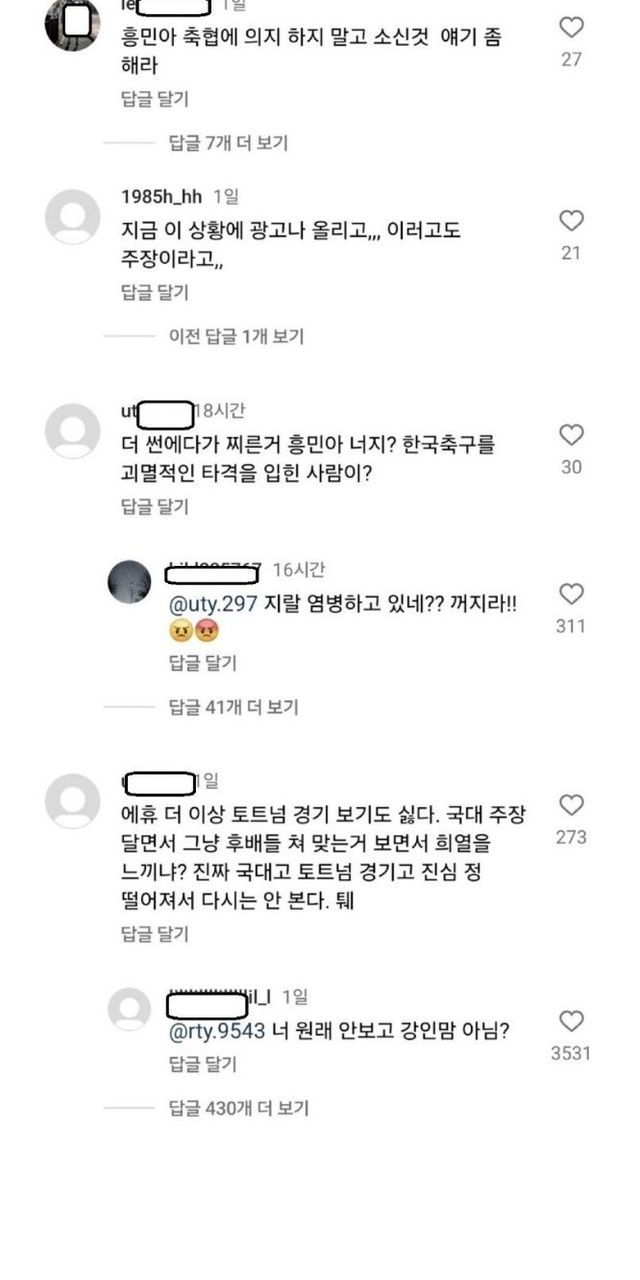Expand 답글 430개 더 보기

tap(238, 1108)
